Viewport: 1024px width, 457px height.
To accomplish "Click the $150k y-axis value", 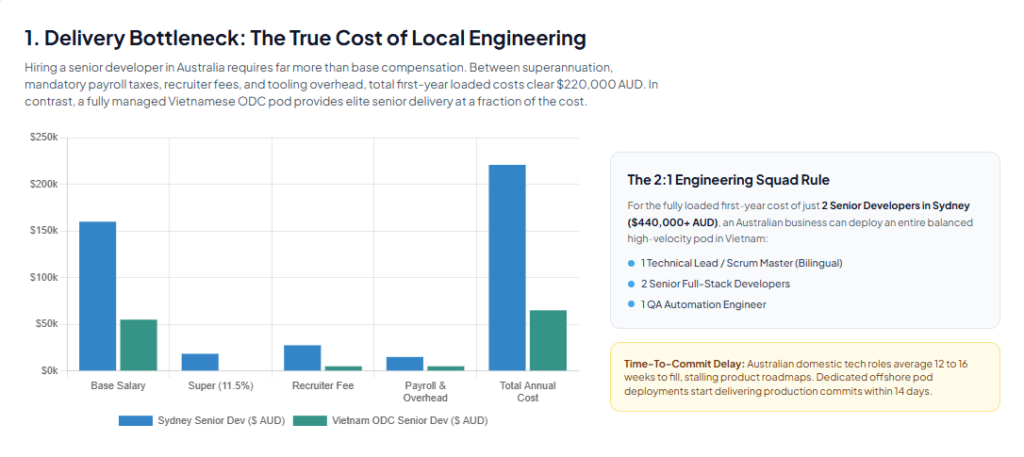I will pos(44,231).
